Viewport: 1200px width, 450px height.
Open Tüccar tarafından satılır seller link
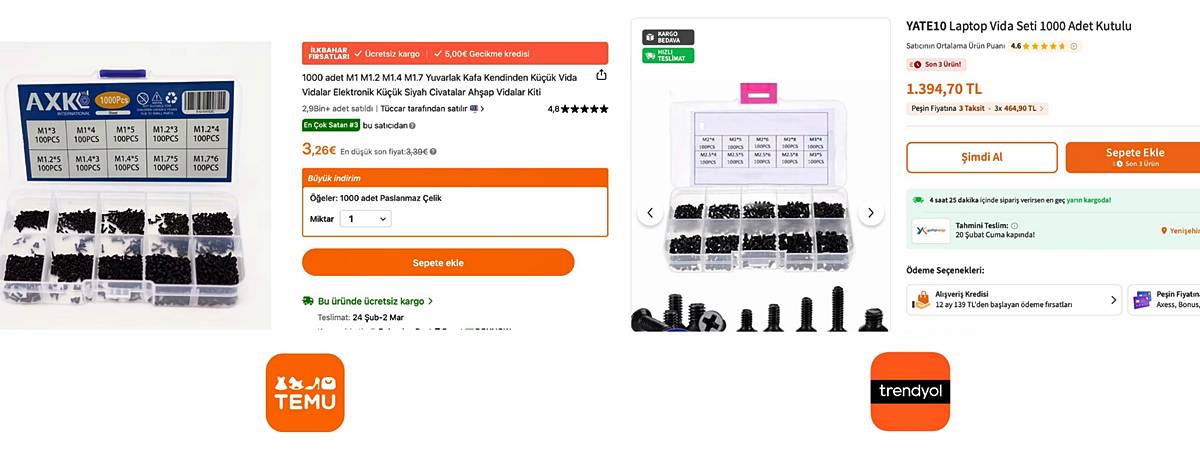pyautogui.click(x=430, y=109)
